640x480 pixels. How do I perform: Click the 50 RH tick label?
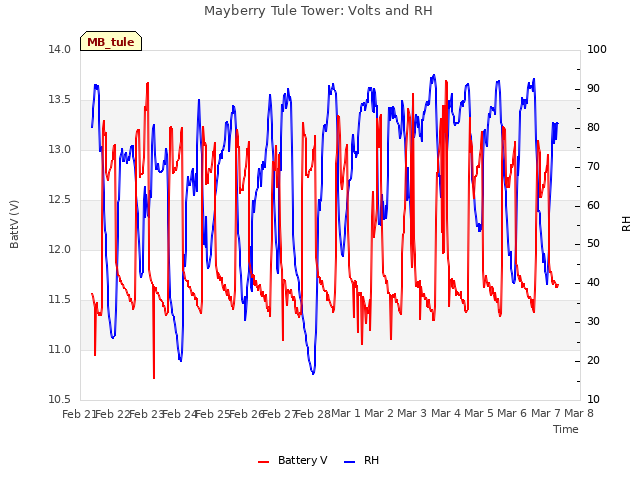coord(593,244)
